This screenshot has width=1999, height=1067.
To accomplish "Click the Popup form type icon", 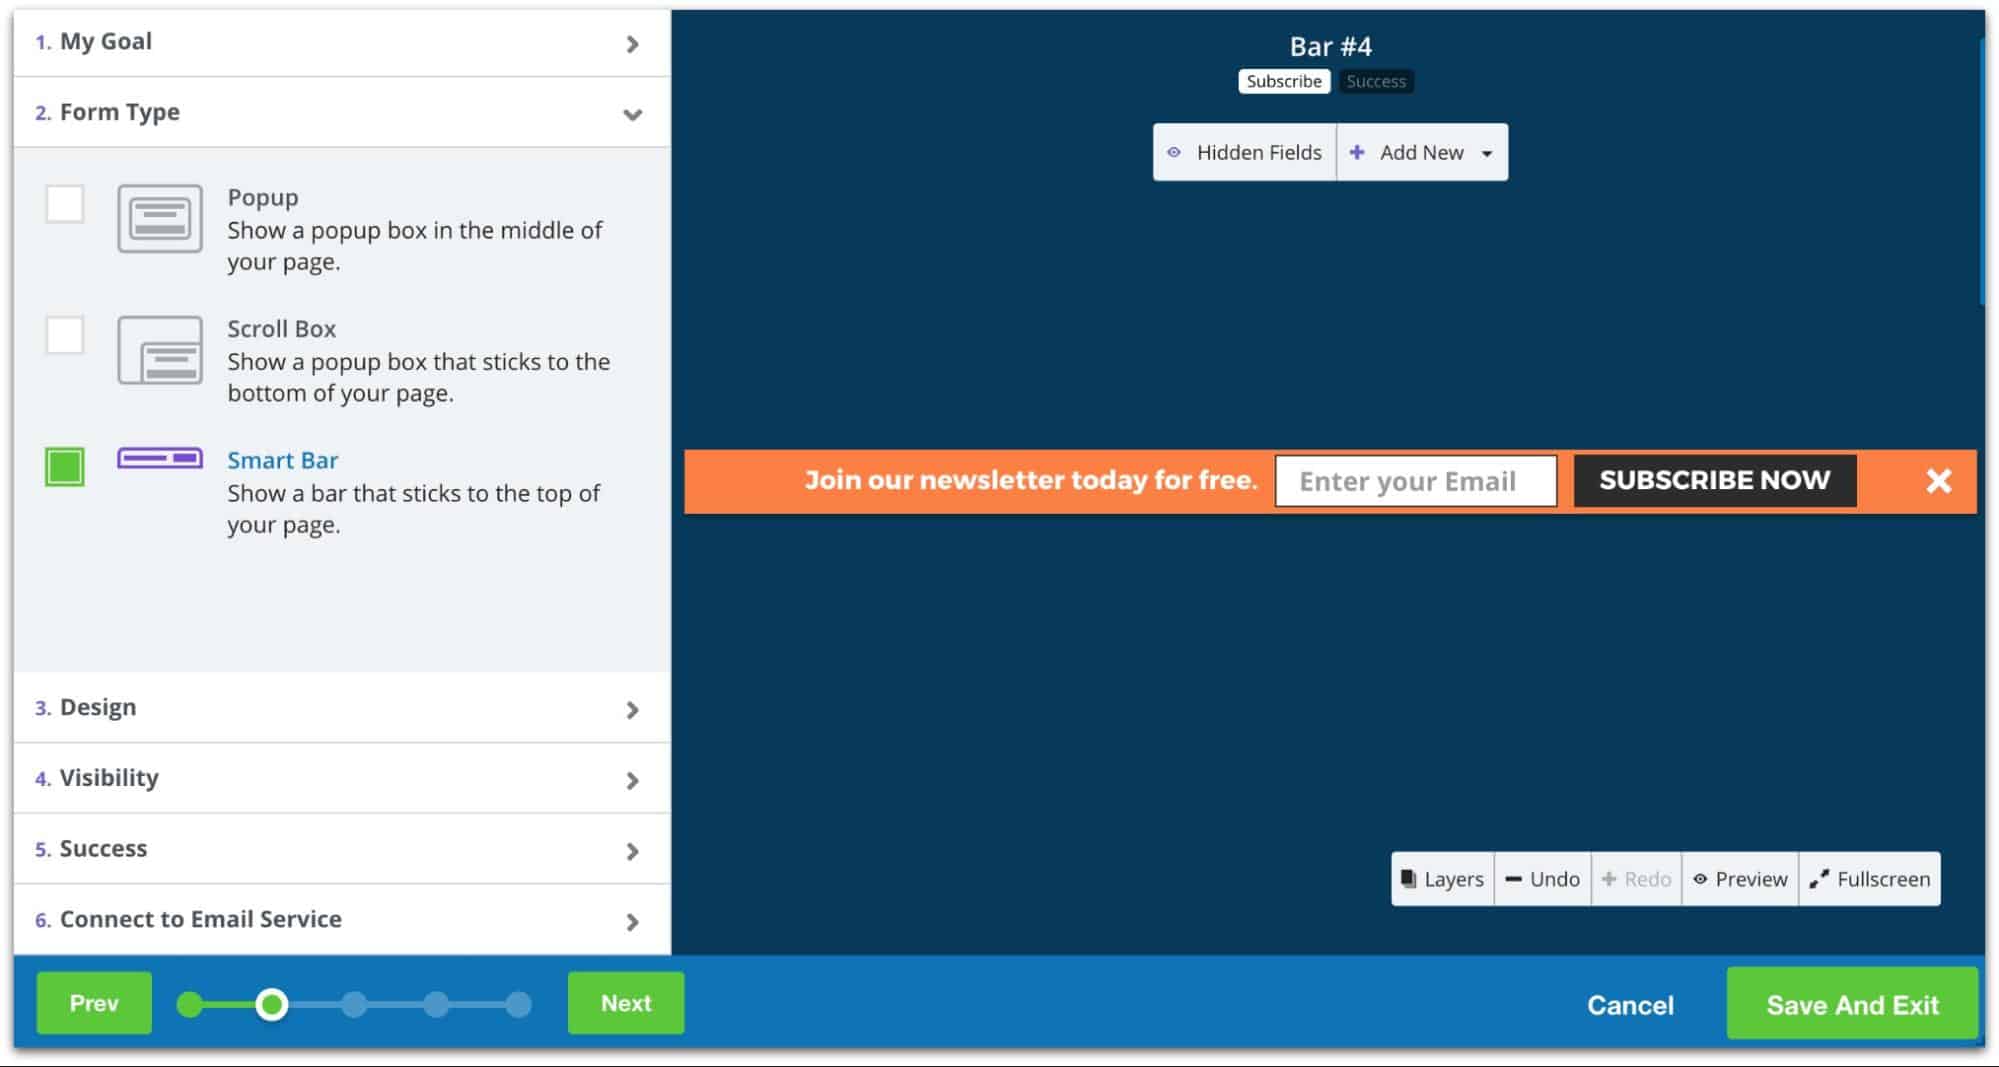I will [x=160, y=218].
